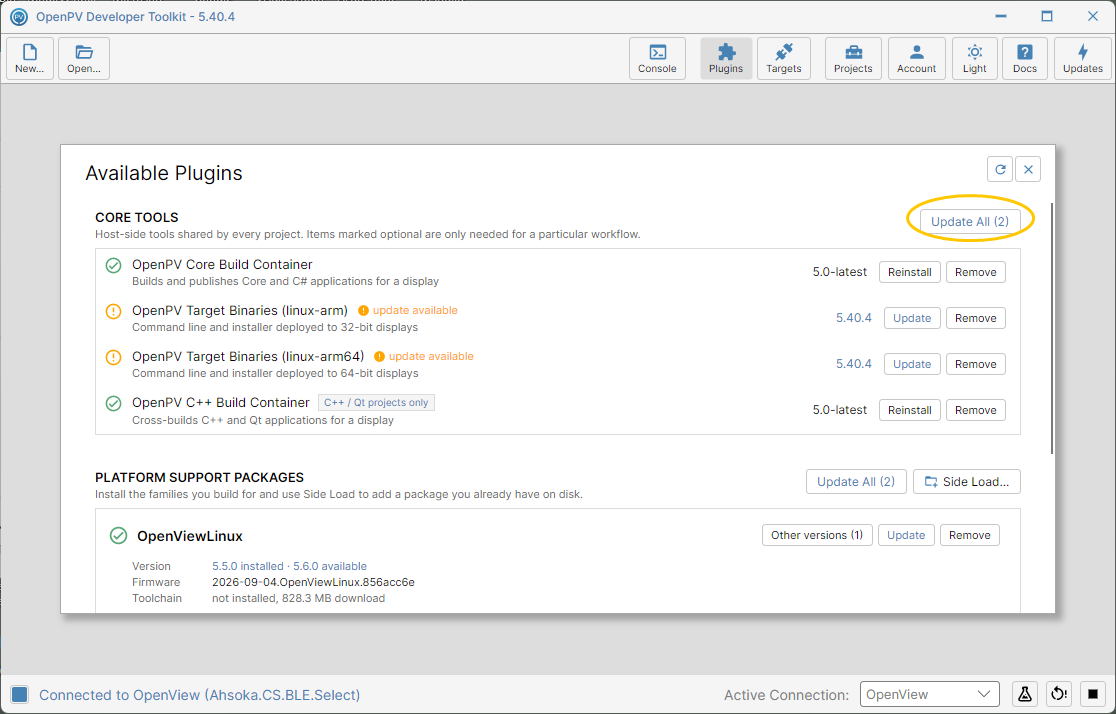The image size is (1116, 714).
Task: Click orange update available badge for linux-arm
Action: [408, 310]
